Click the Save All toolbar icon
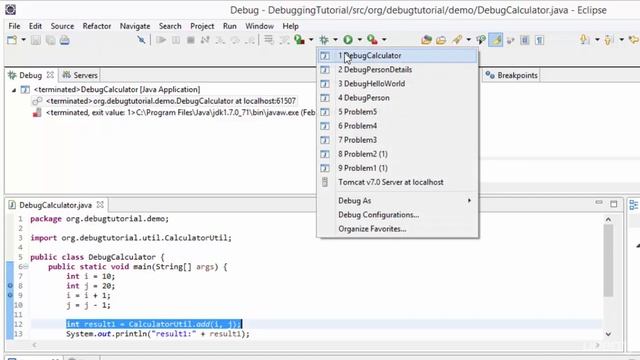Image resolution: width=640 pixels, height=360 pixels. [x=51, y=40]
